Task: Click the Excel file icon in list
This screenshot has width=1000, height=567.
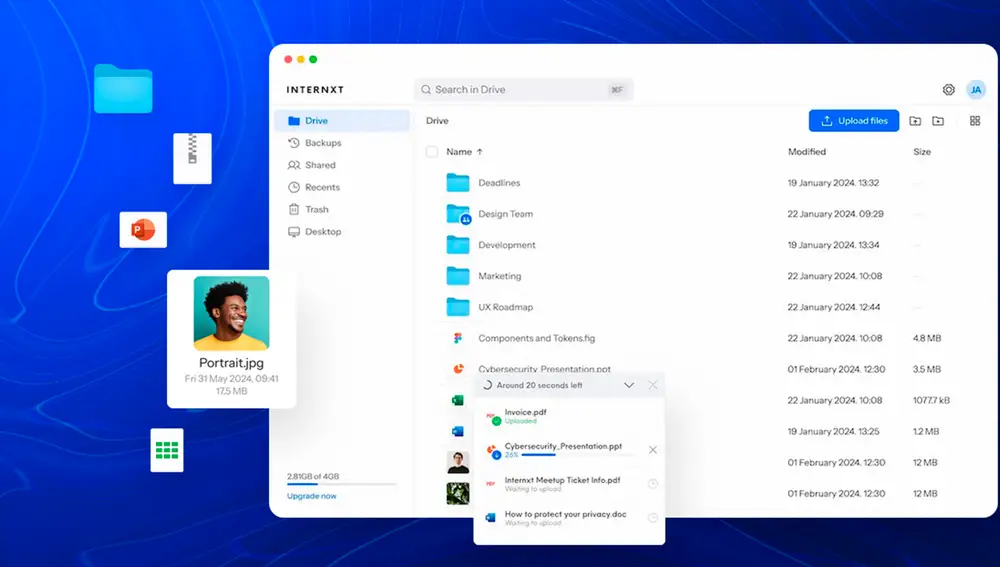Action: (457, 401)
